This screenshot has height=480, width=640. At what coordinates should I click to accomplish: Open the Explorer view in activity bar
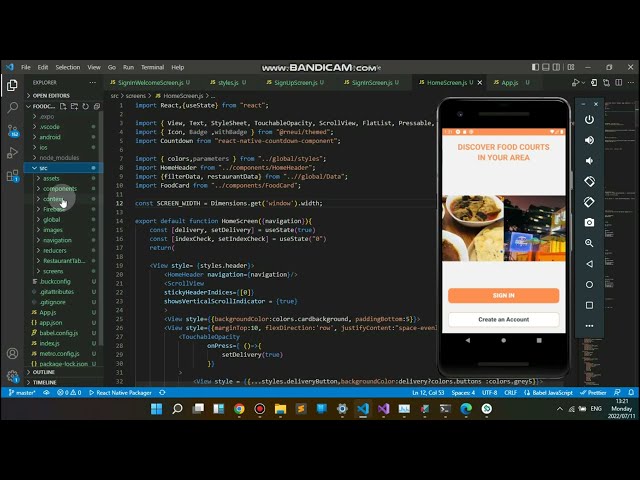(12, 85)
